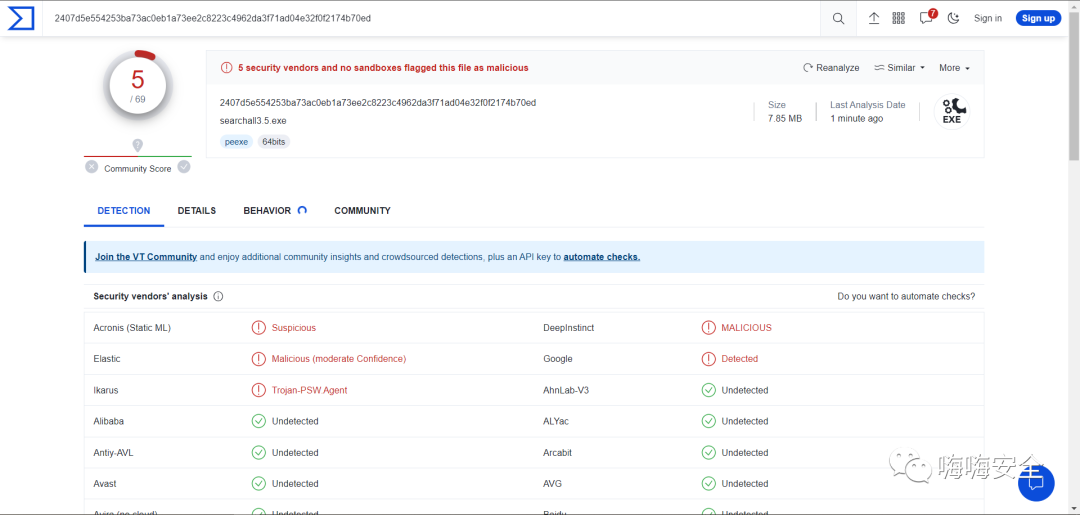
Task: Click the automate checks link
Action: pyautogui.click(x=602, y=257)
